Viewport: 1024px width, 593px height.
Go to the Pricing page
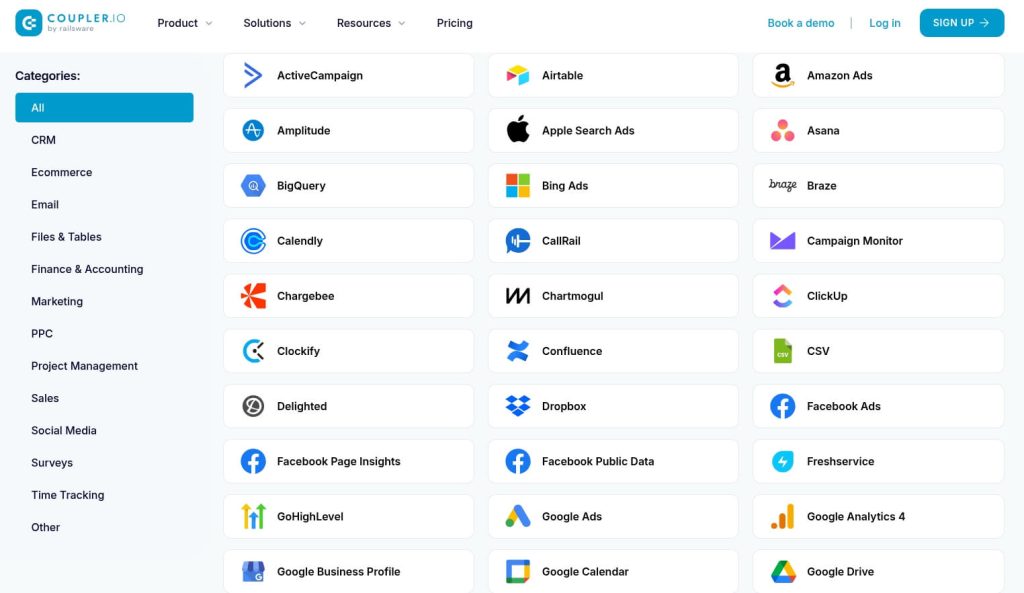(x=455, y=23)
